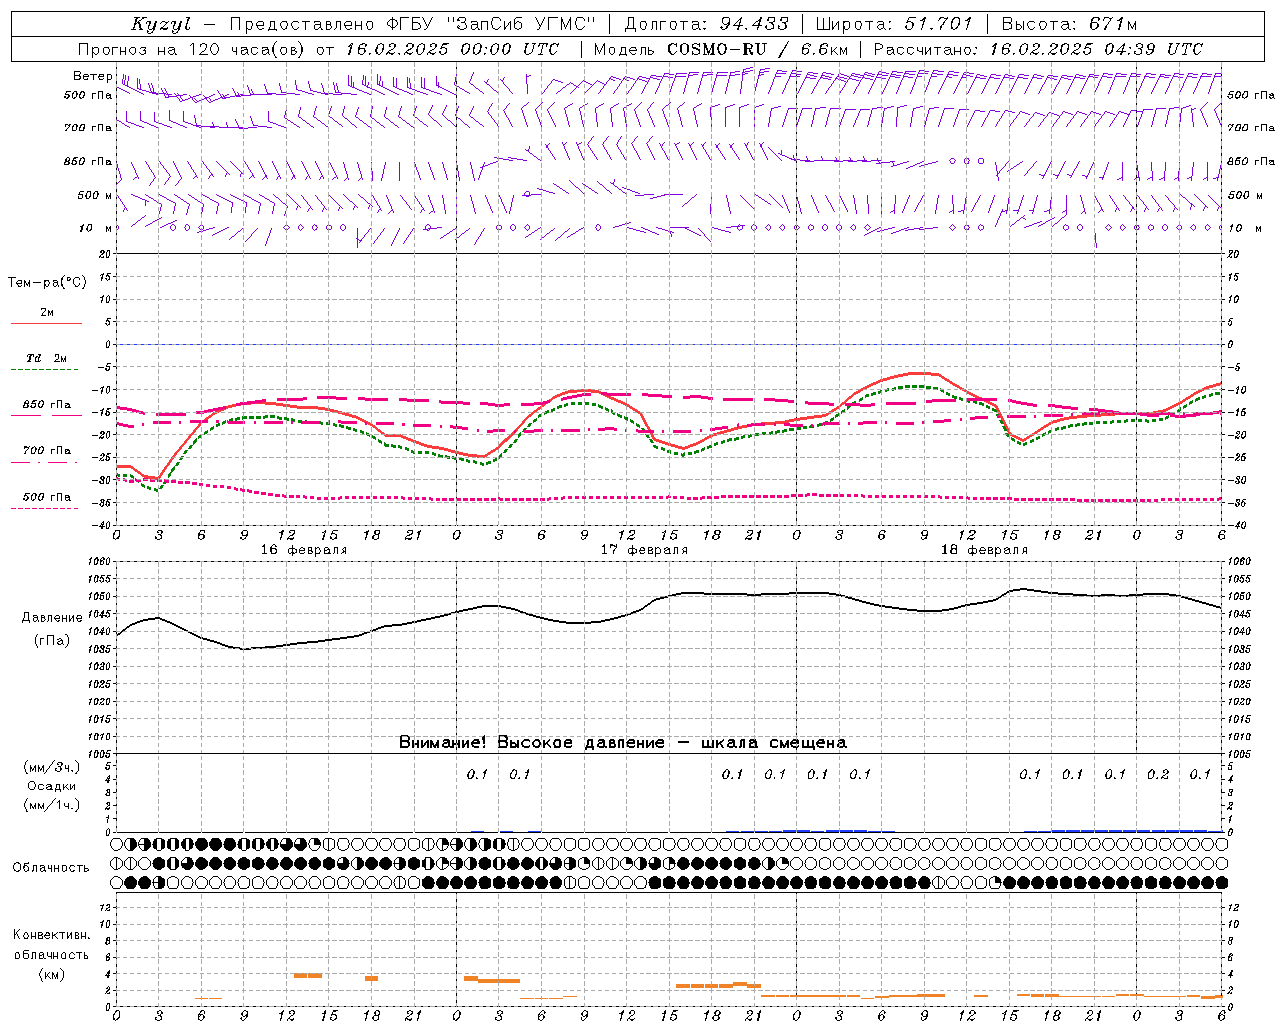
Task: Click the latitude value Широта: 51.701
Action: click(894, 24)
